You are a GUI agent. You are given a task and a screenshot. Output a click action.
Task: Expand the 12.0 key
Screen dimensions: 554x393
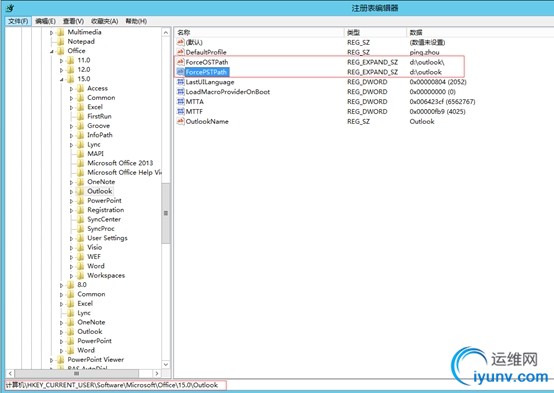(x=61, y=70)
